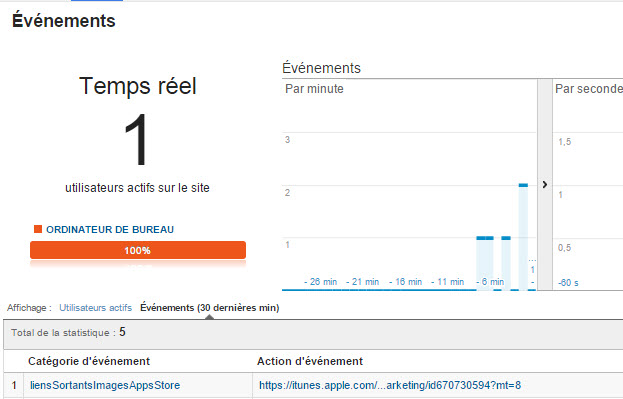Open the itunes.apple.com event action link
This screenshot has height=399, width=623.
[x=390, y=385]
